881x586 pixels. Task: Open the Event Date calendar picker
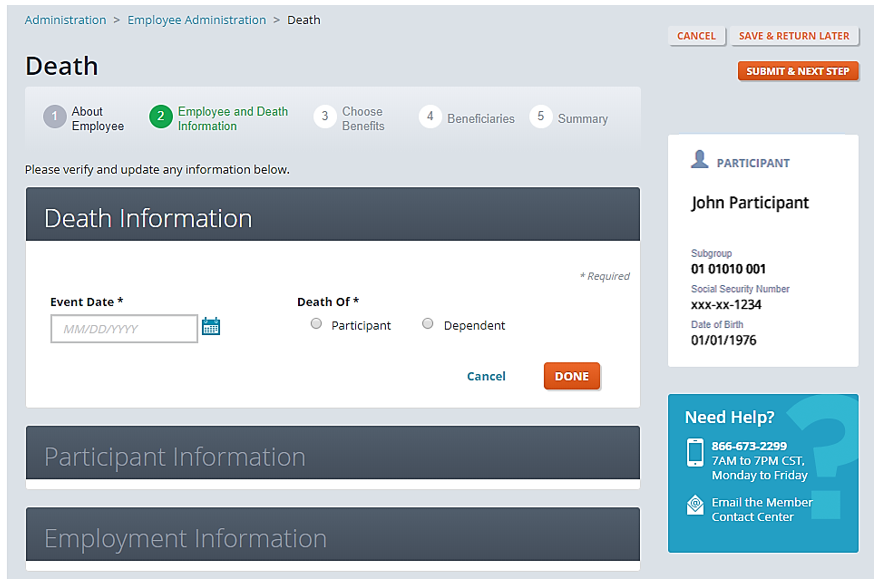click(x=211, y=326)
